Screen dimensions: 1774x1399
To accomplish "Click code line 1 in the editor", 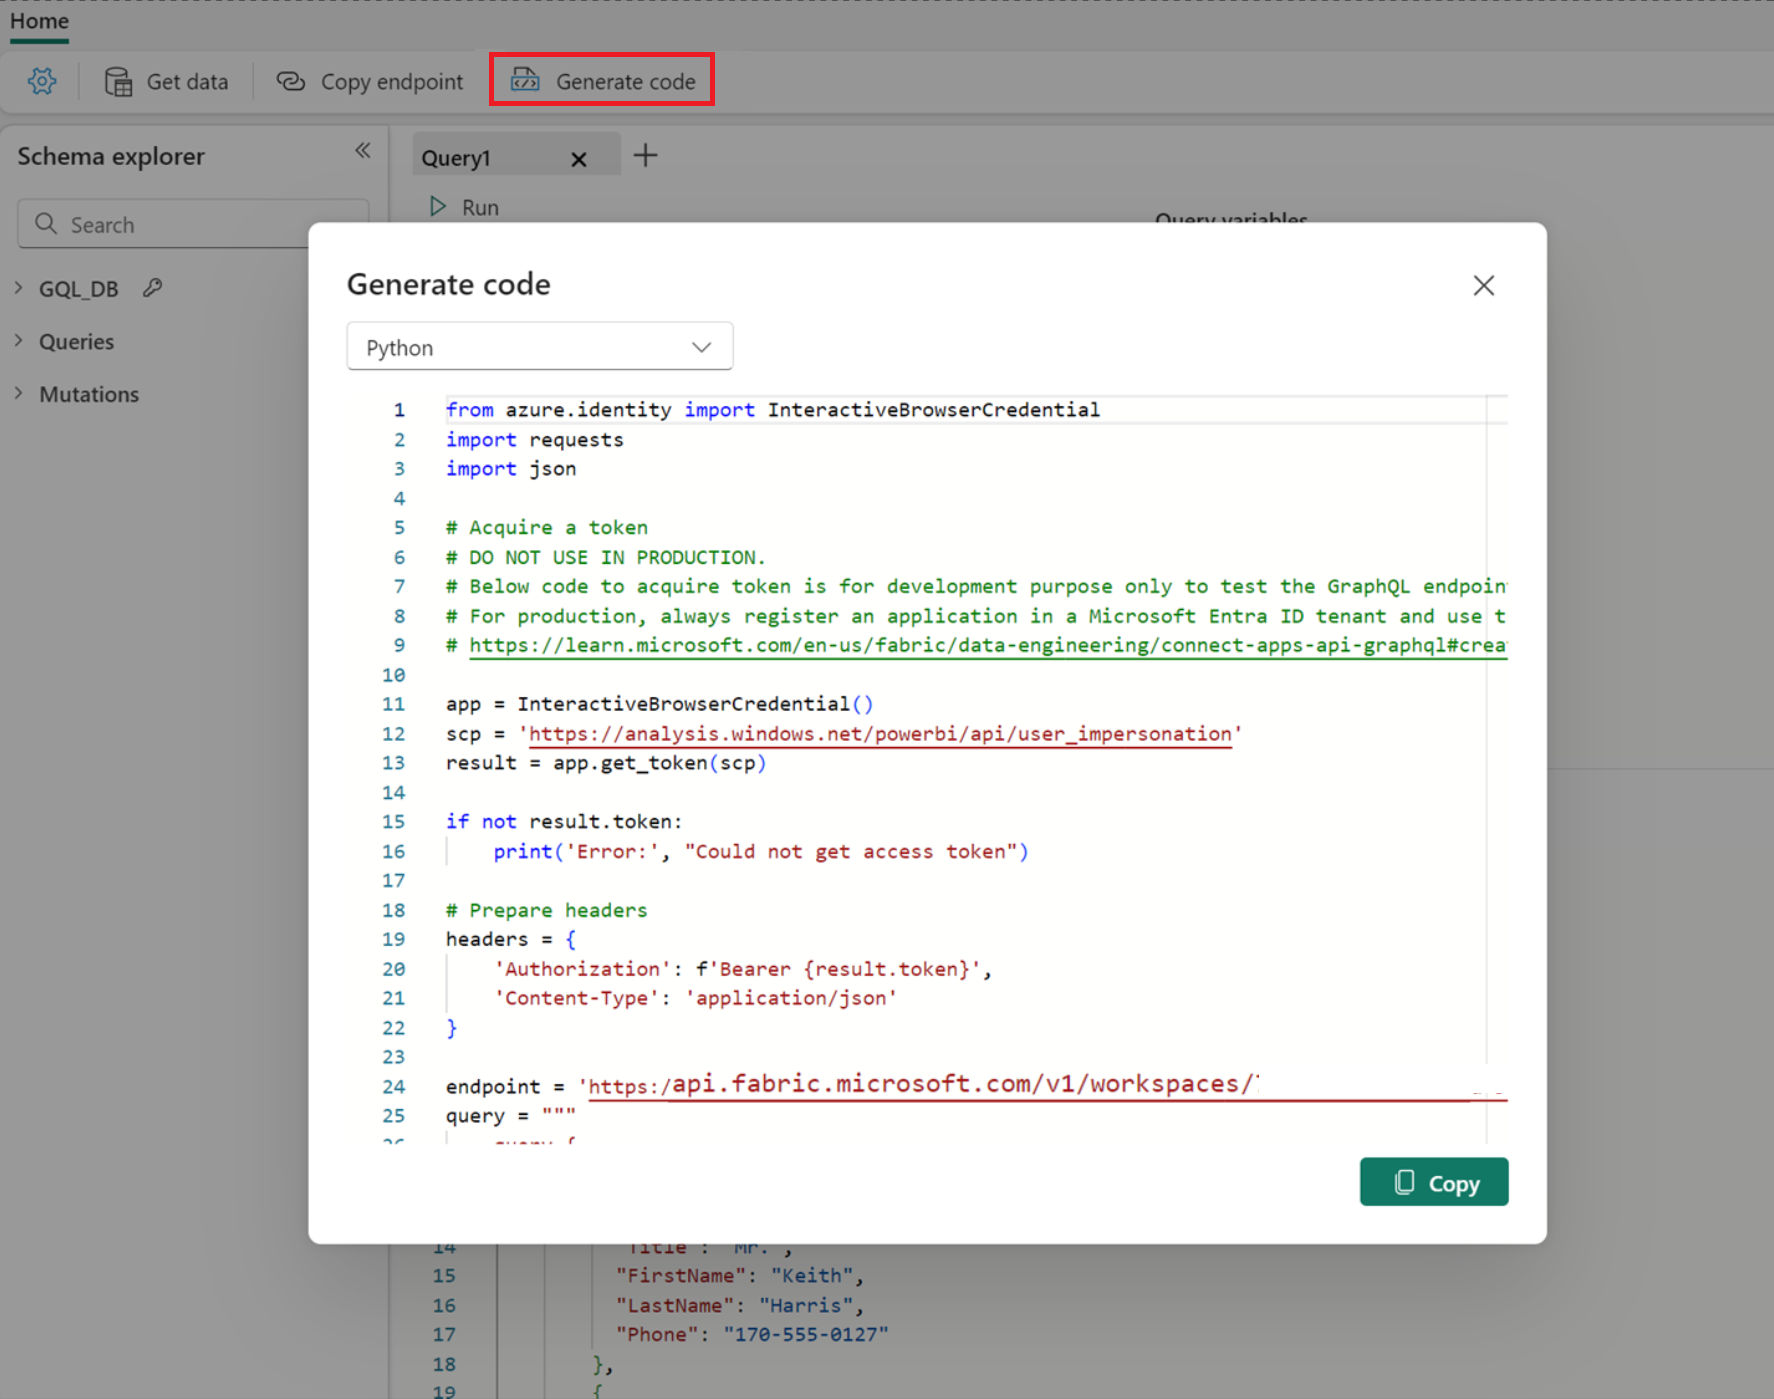I will tap(772, 410).
